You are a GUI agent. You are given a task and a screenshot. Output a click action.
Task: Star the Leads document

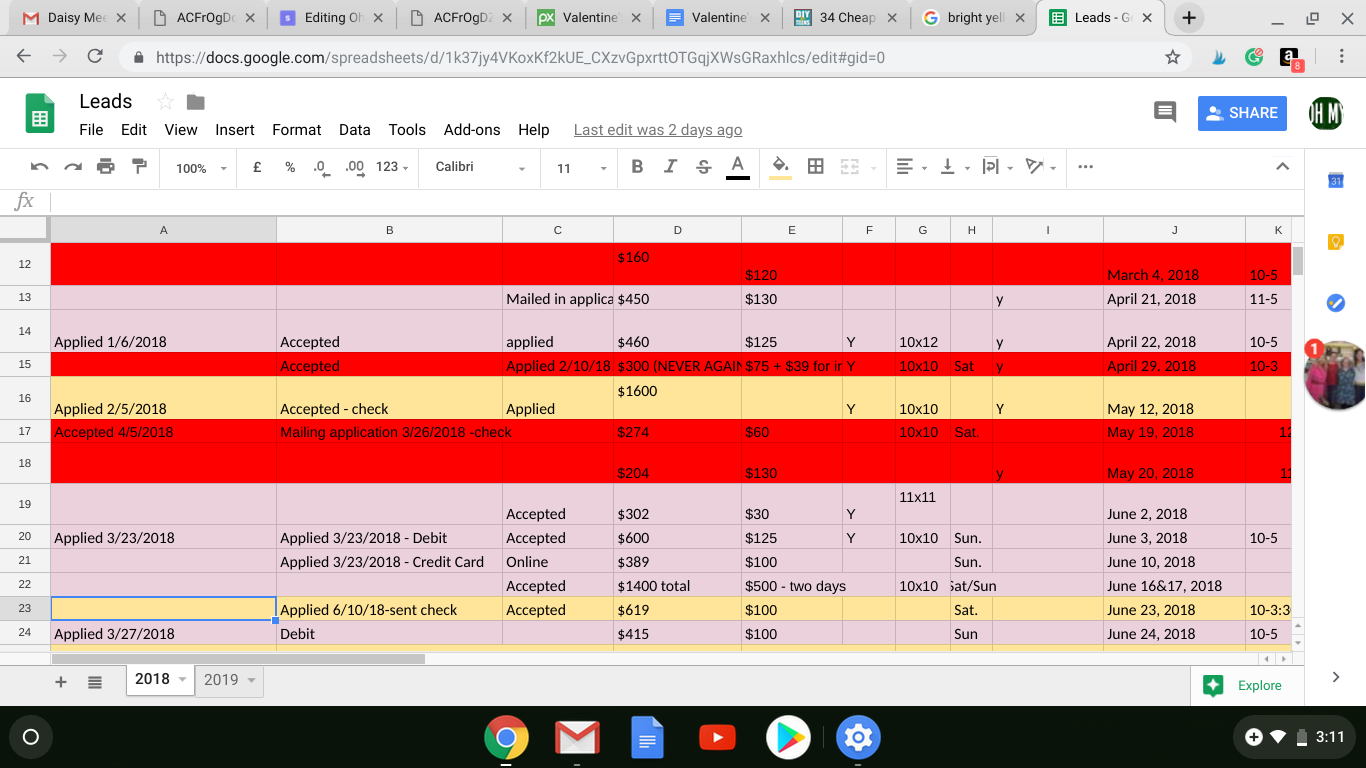coord(166,102)
